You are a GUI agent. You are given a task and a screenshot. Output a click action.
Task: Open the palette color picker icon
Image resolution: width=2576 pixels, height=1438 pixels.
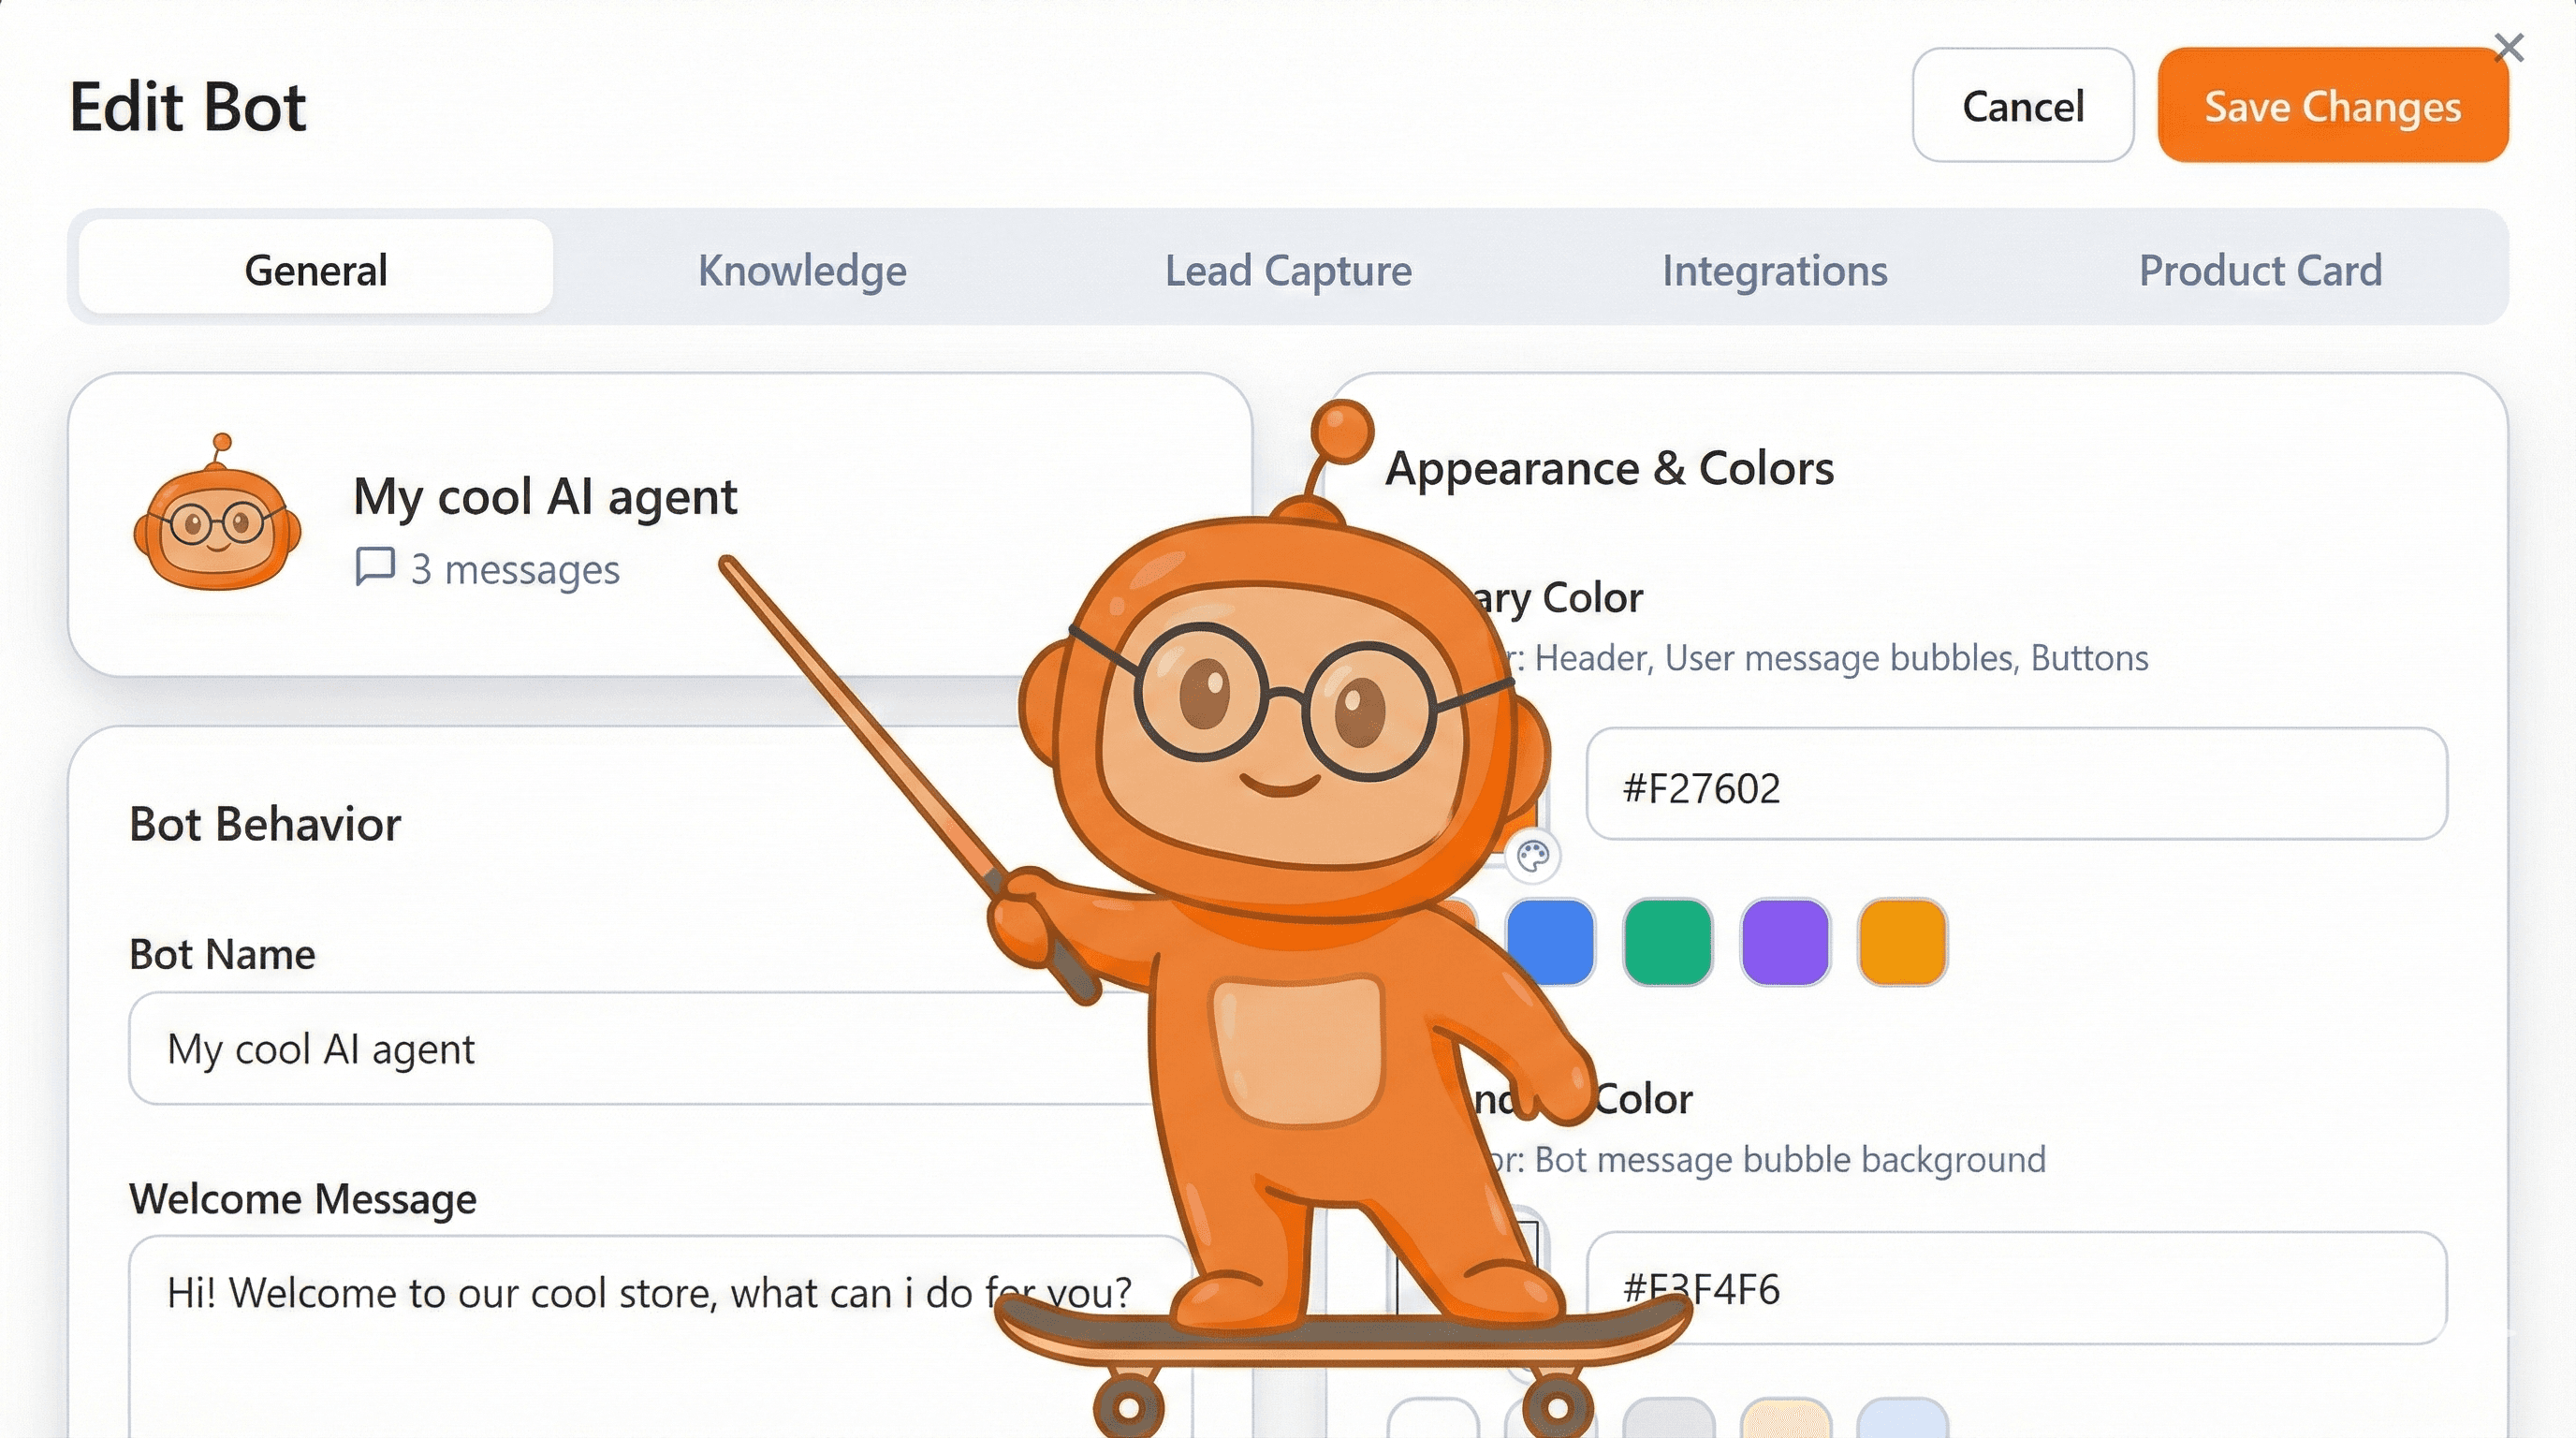click(1532, 856)
